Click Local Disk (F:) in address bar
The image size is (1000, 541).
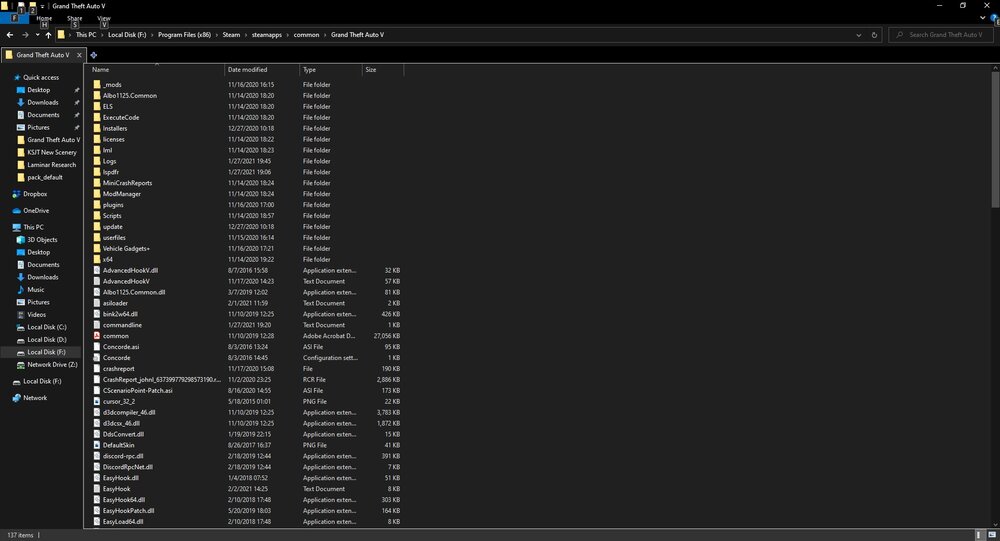pyautogui.click(x=127, y=35)
